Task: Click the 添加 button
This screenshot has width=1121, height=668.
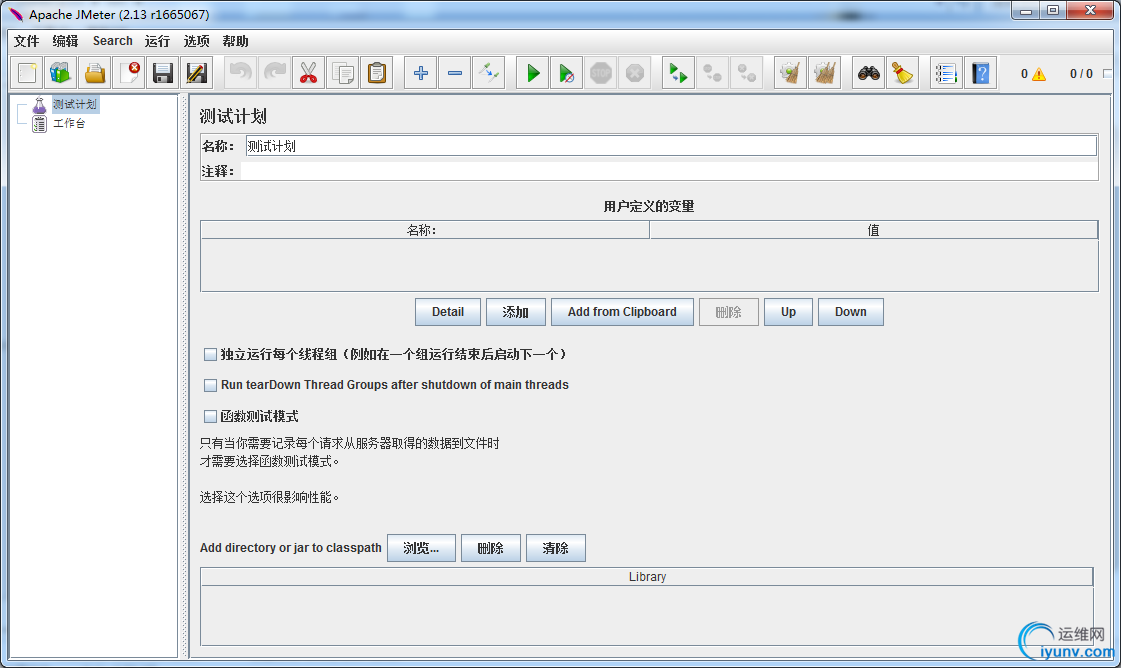Action: tap(515, 312)
